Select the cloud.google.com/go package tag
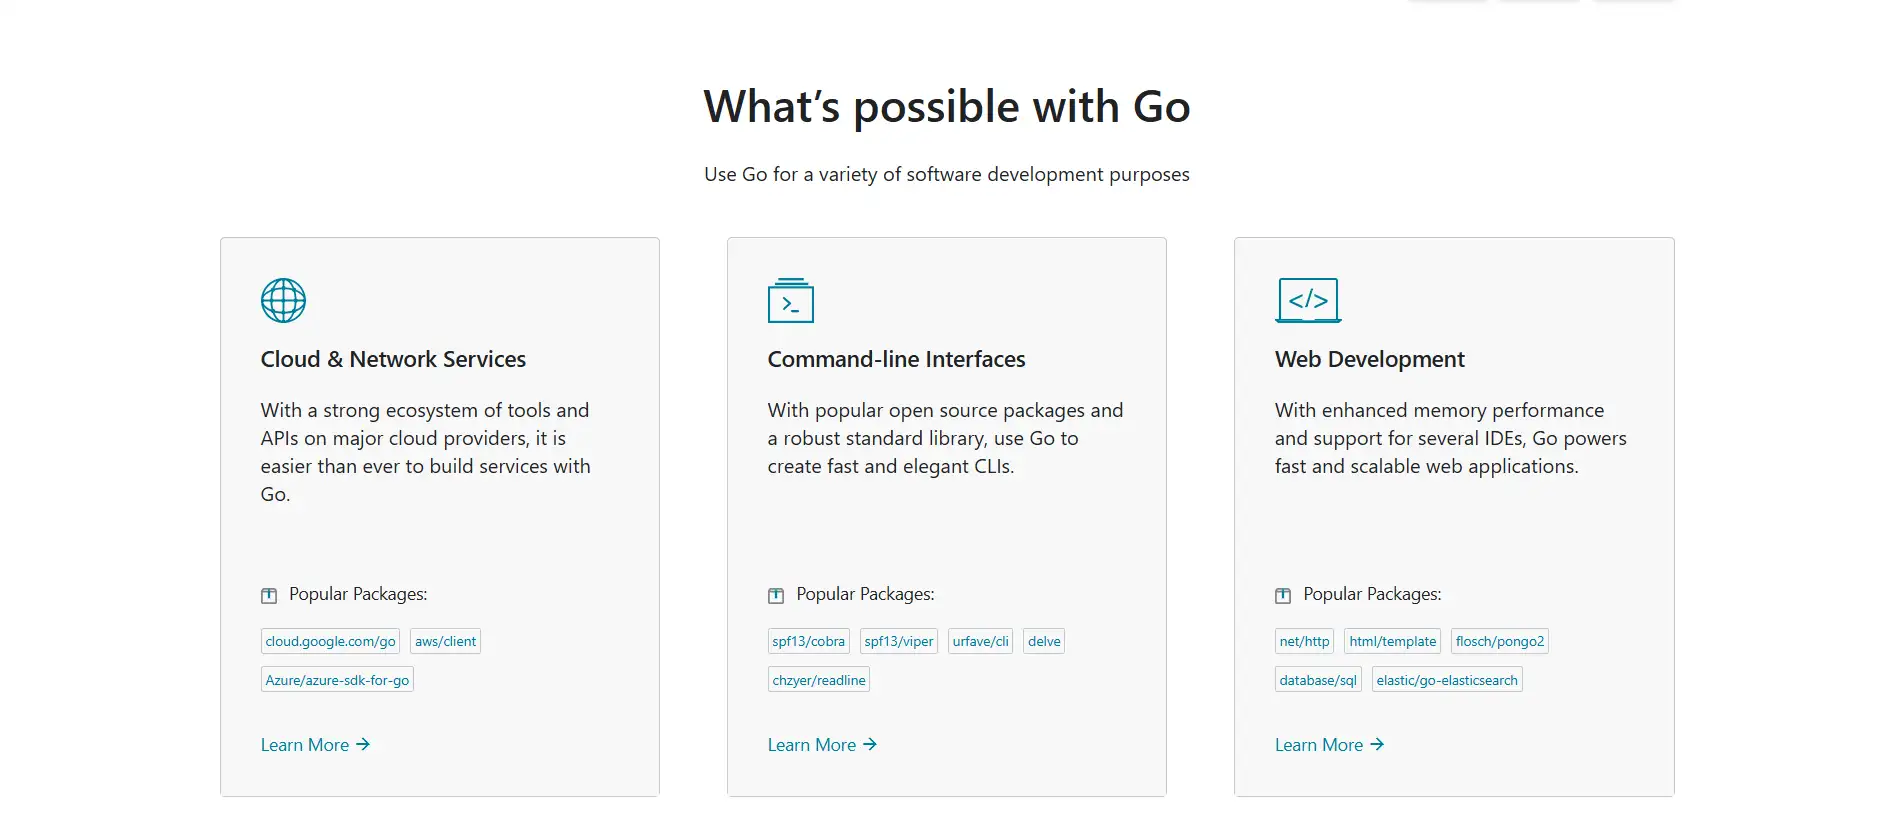 (330, 641)
